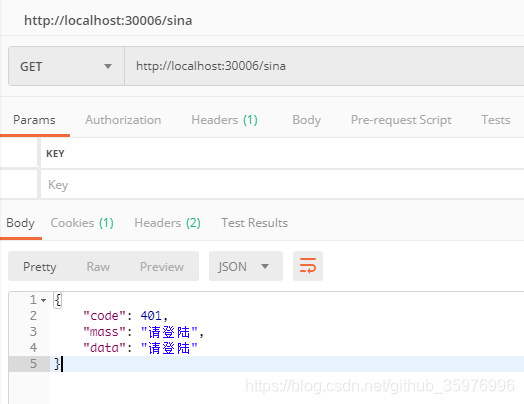This screenshot has width=524, height=404.
Task: Click the KEY column header
Action: 55,154
